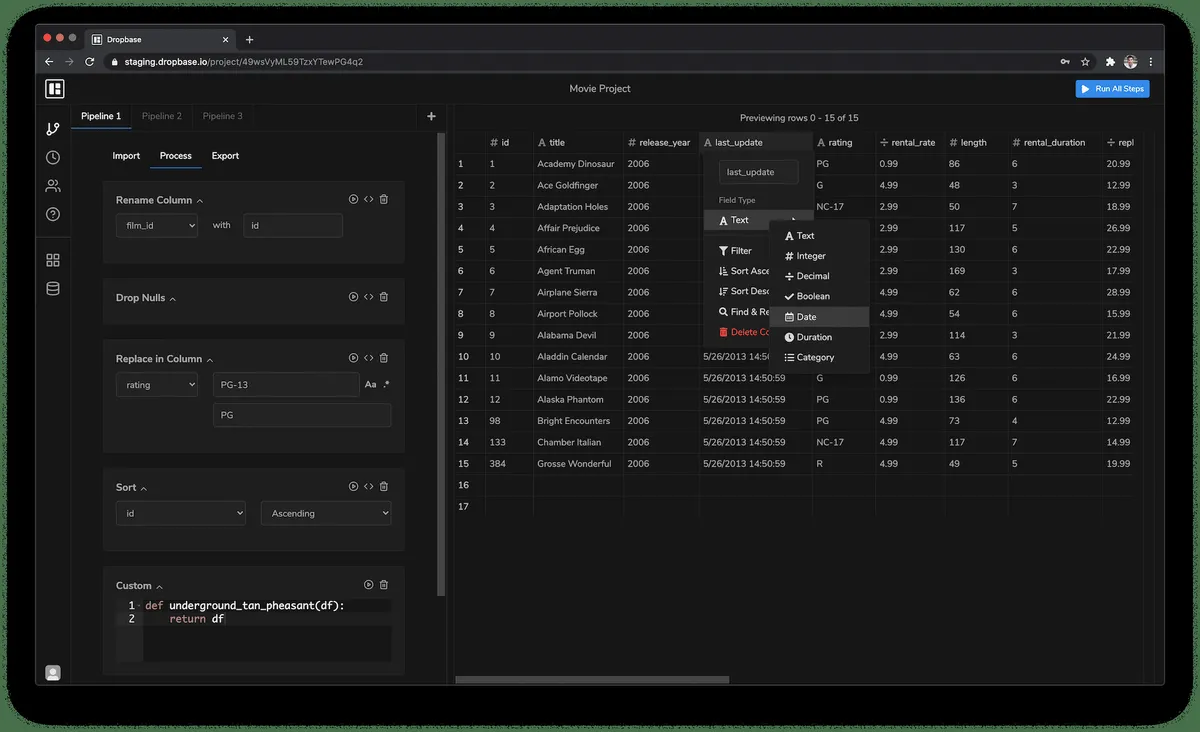
Task: Open the history clock icon in sidebar
Action: [53, 157]
